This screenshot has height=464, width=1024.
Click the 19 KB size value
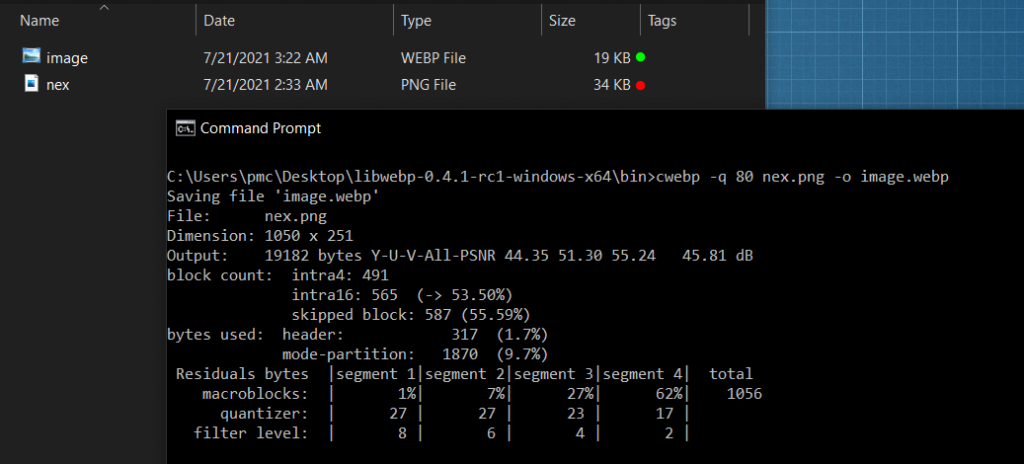pyautogui.click(x=612, y=58)
